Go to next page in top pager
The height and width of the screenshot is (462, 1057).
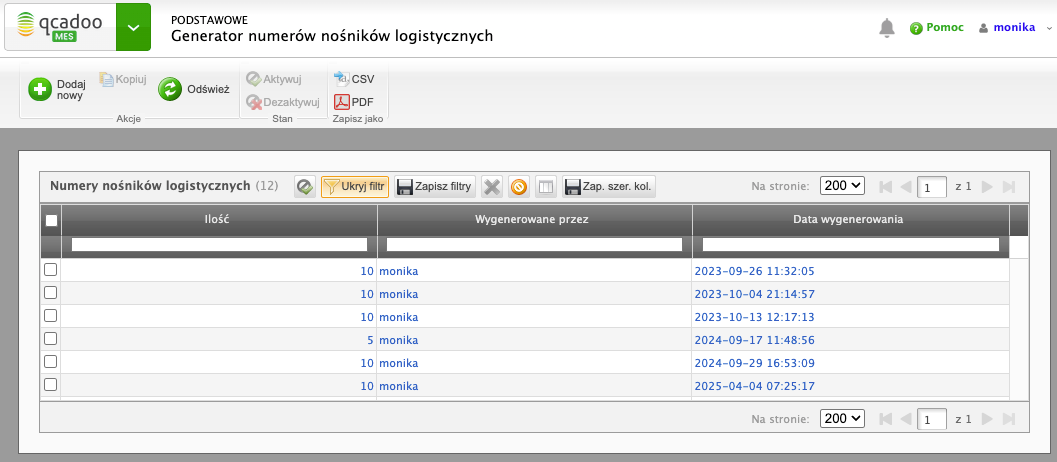click(987, 187)
